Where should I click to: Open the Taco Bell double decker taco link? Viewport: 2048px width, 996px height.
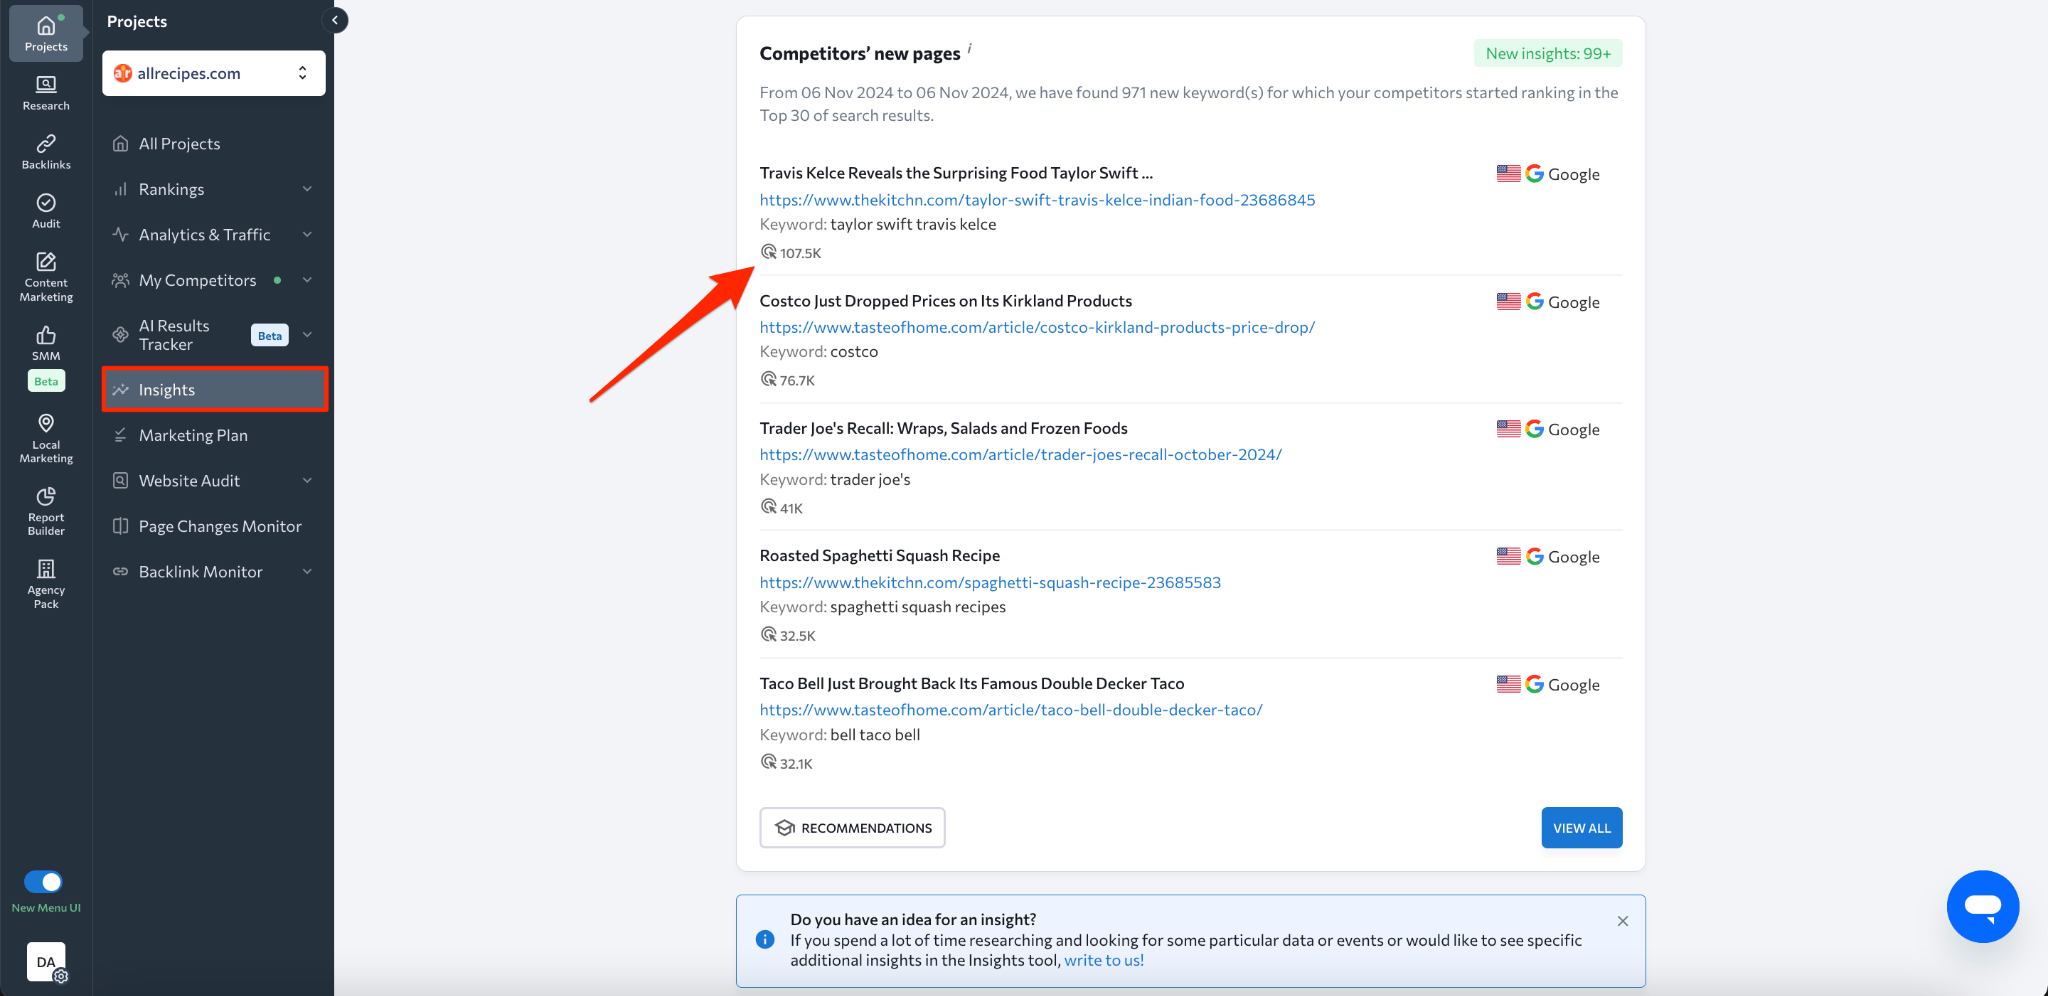coord(1011,710)
